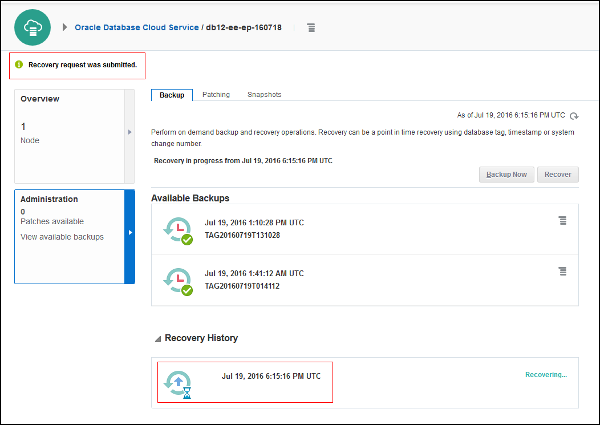Click Patches available text

click(52, 221)
